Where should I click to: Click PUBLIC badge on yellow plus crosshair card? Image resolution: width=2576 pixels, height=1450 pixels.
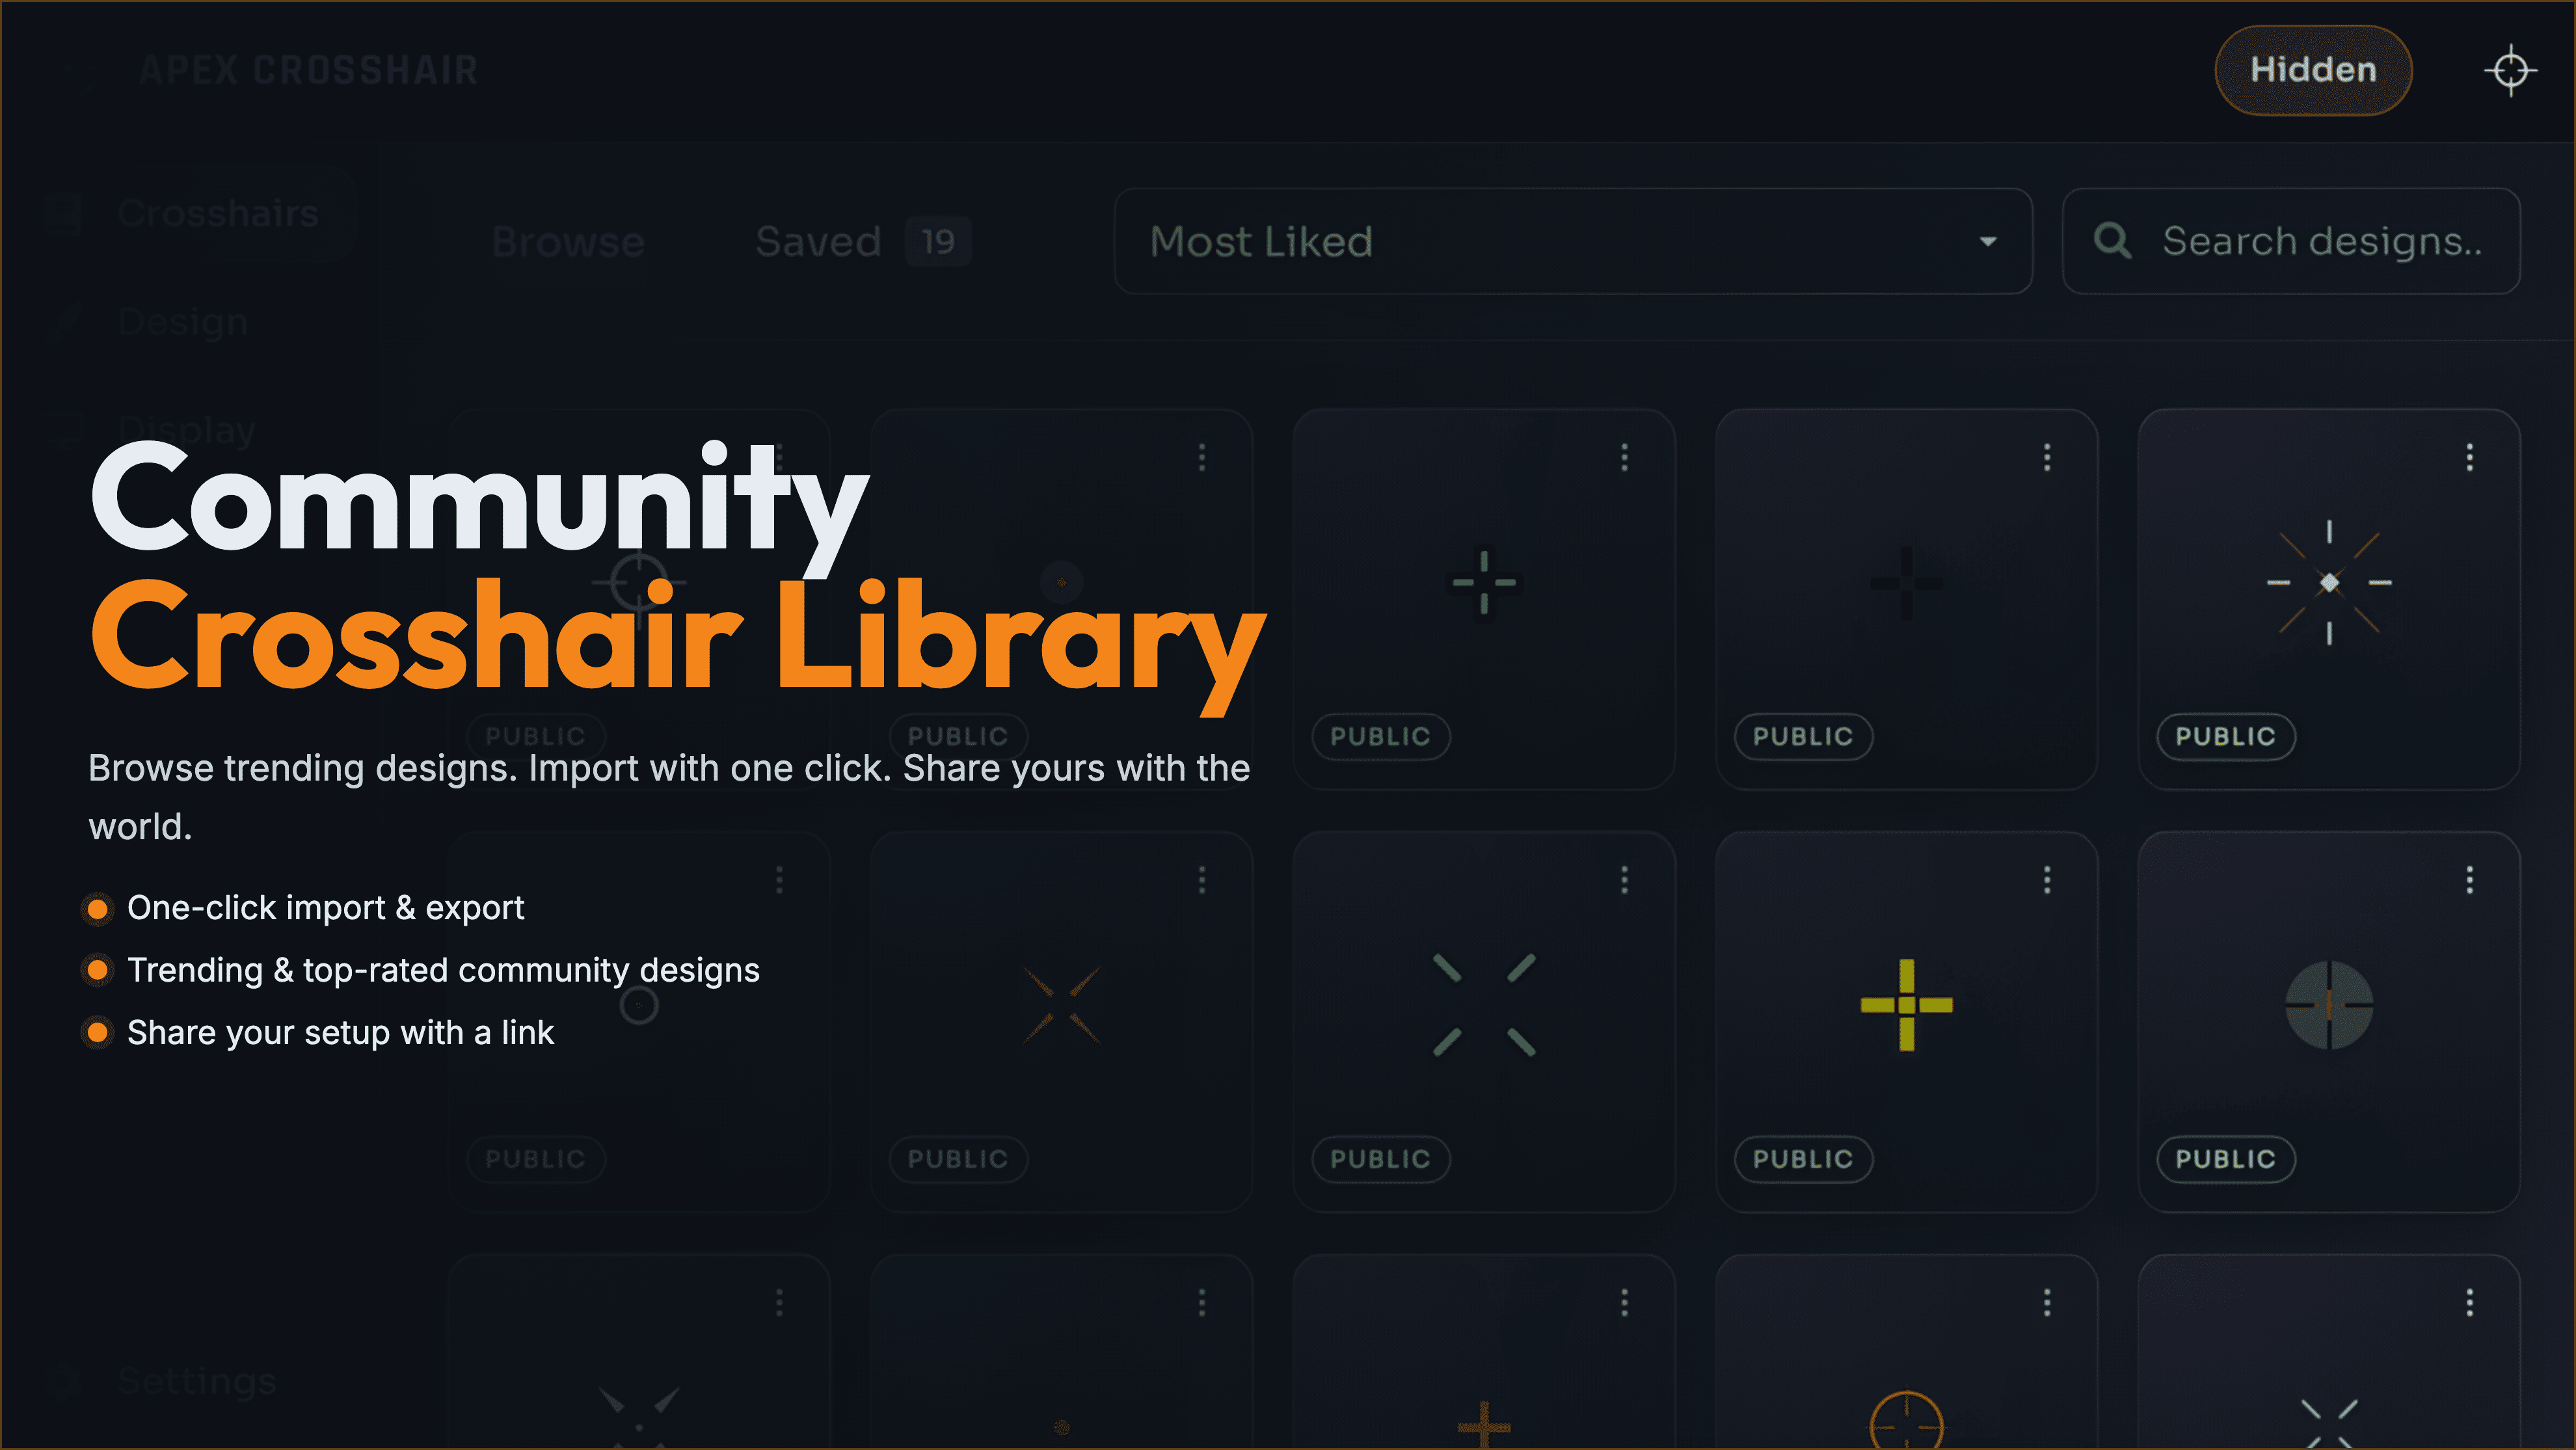(1802, 1159)
